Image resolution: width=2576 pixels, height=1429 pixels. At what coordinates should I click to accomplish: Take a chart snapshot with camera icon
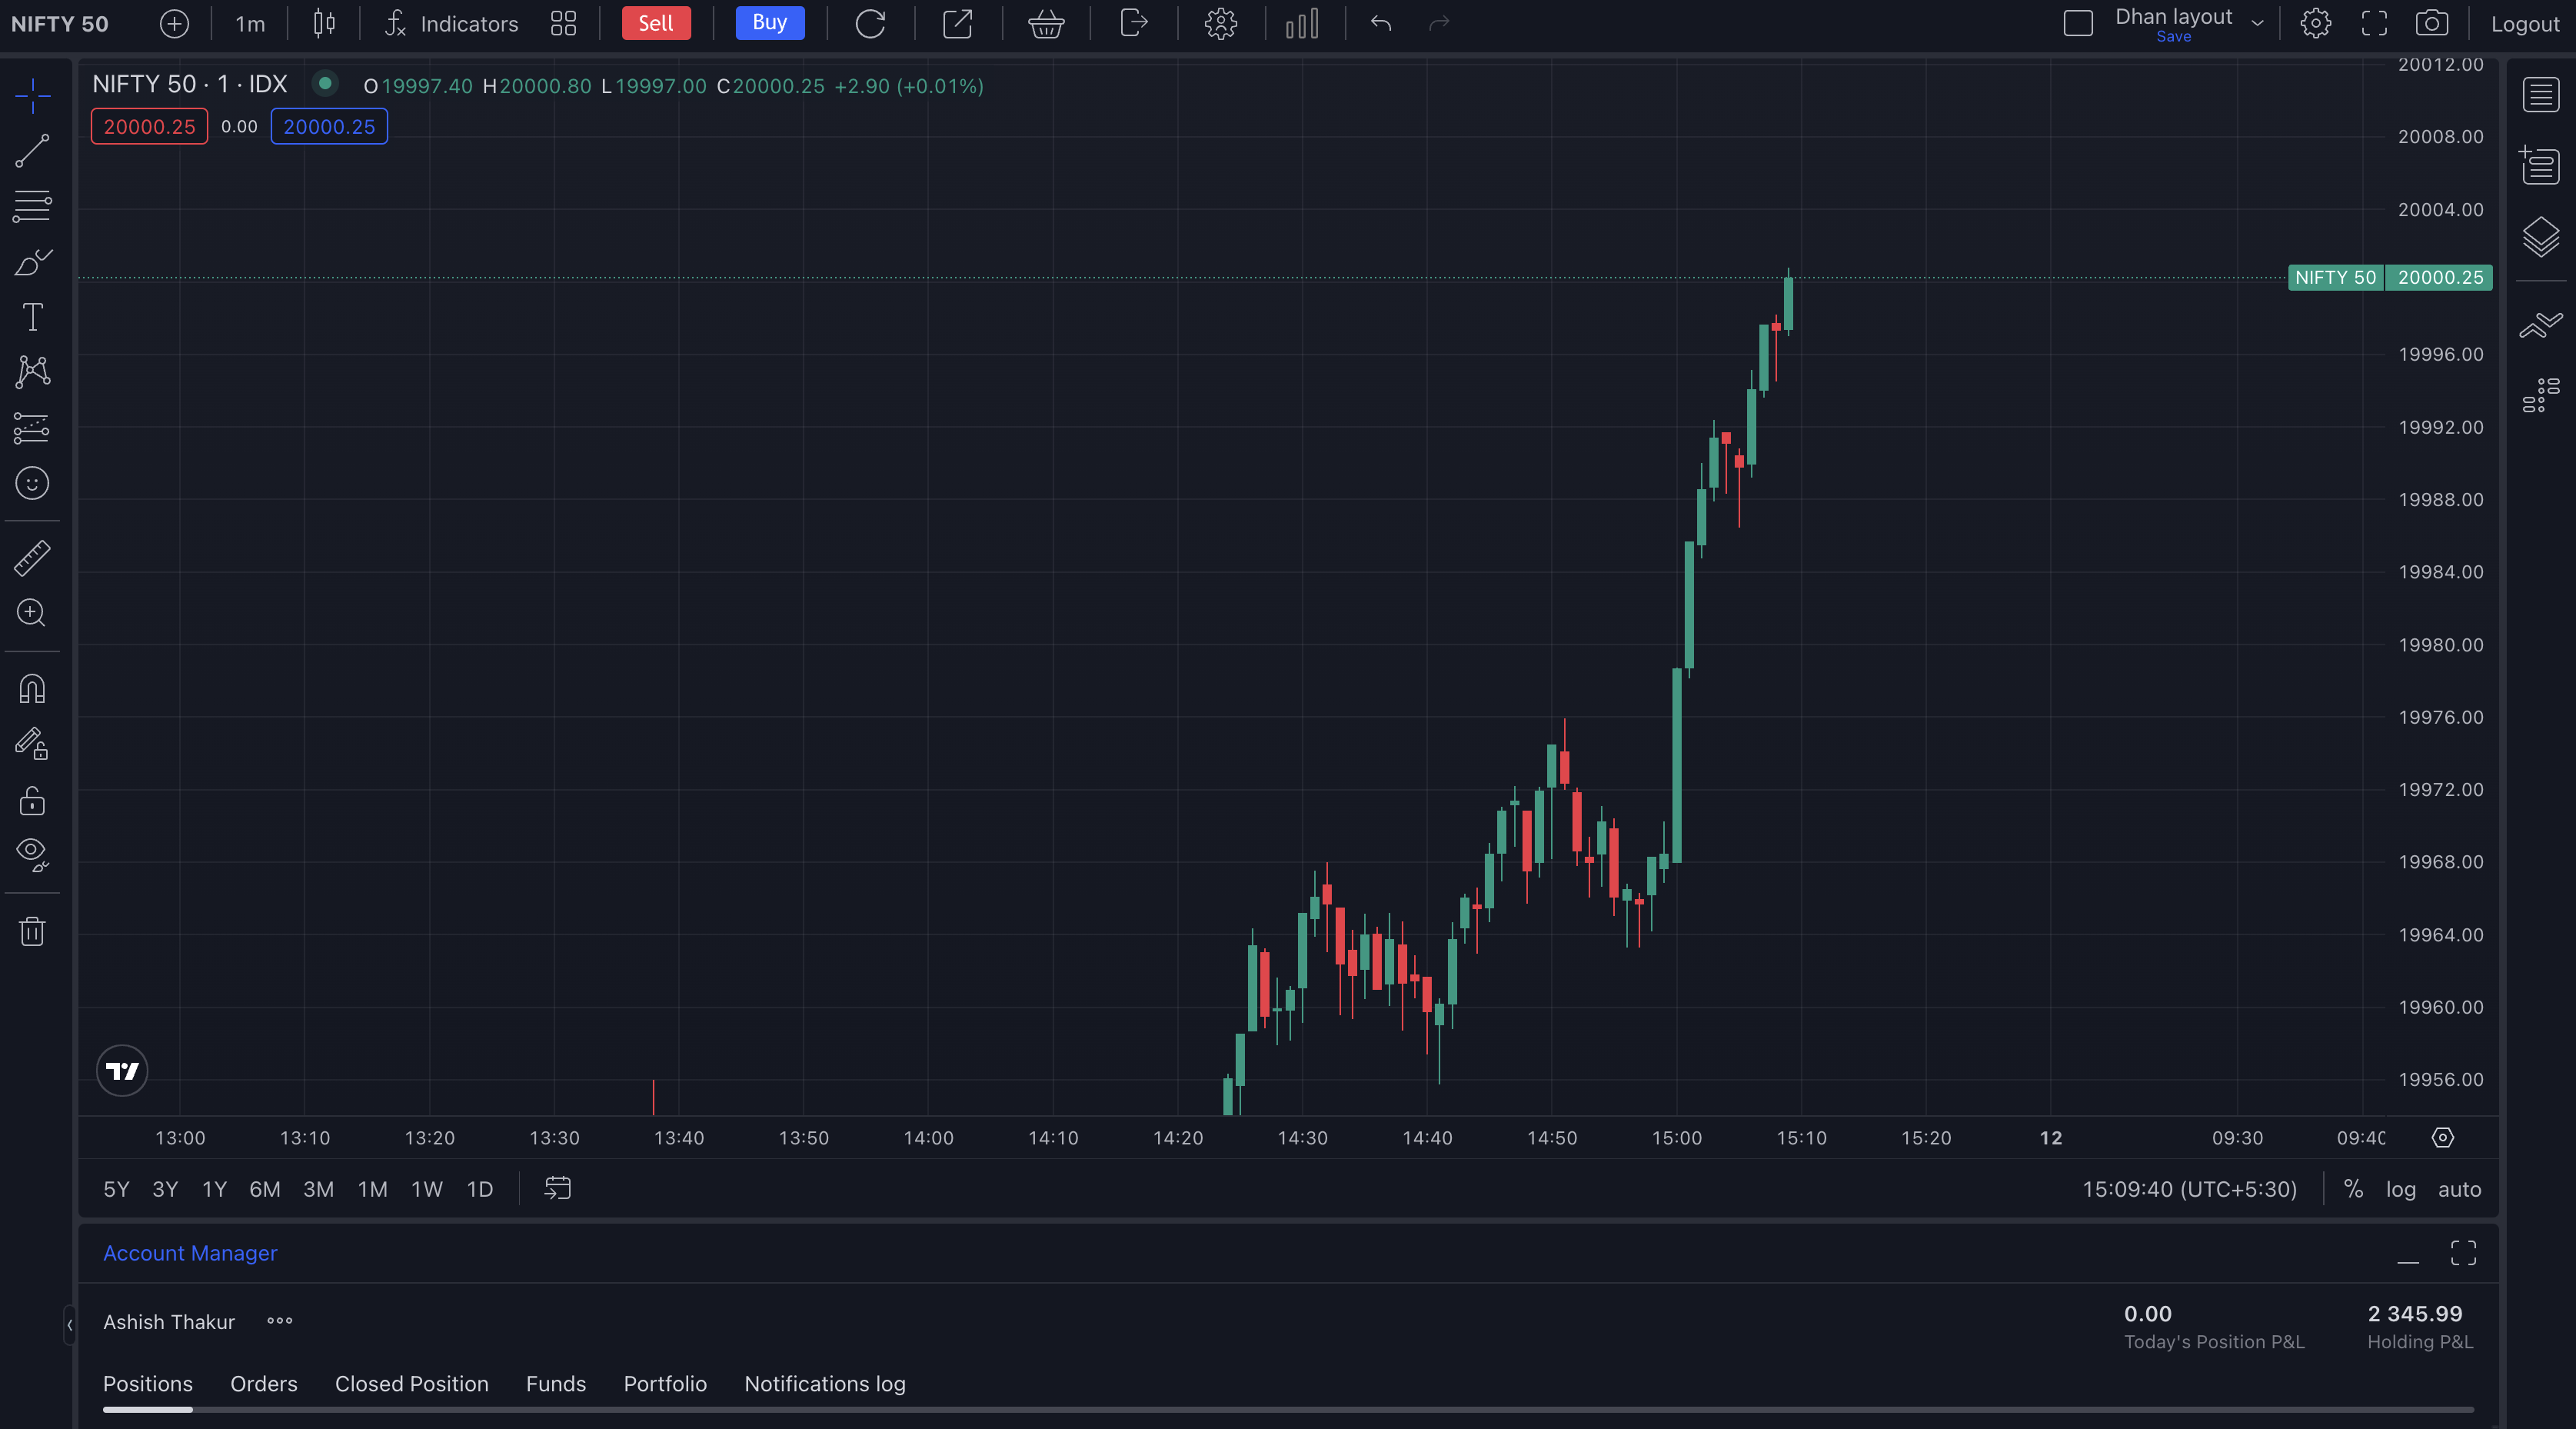tap(2432, 24)
